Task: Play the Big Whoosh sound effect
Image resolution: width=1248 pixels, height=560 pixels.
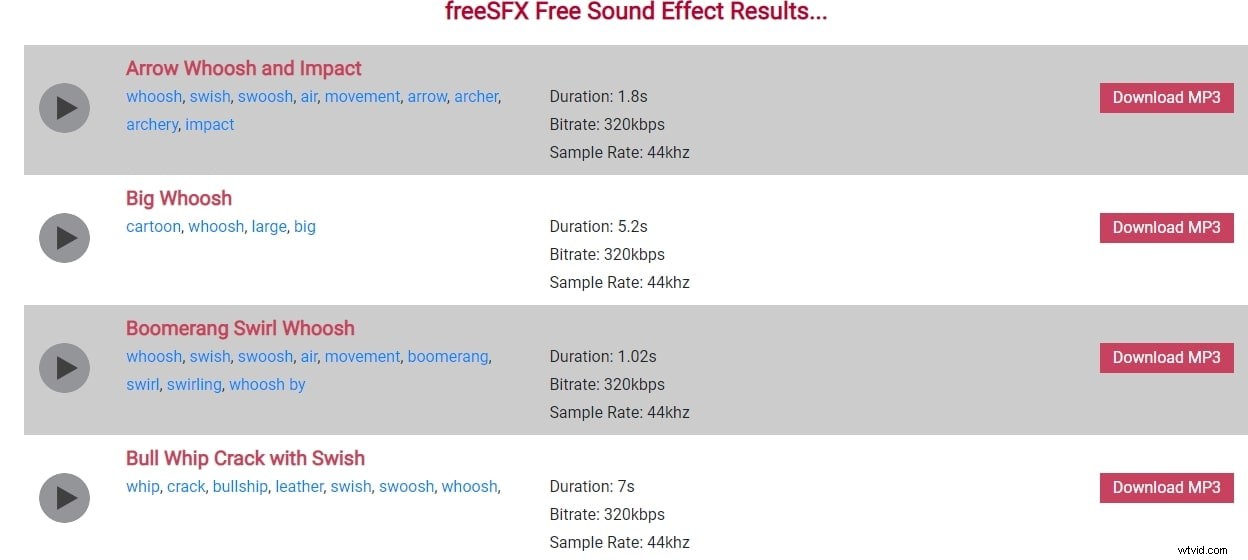Action: [x=64, y=238]
